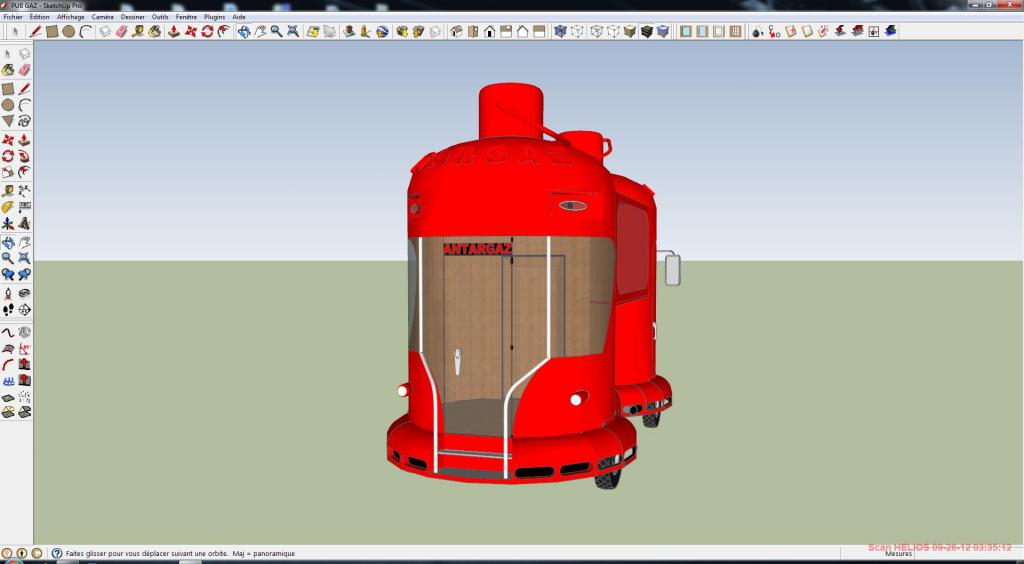This screenshot has width=1024, height=564.
Task: Select Protractor tool in left toolbar
Action: pyautogui.click(x=8, y=207)
